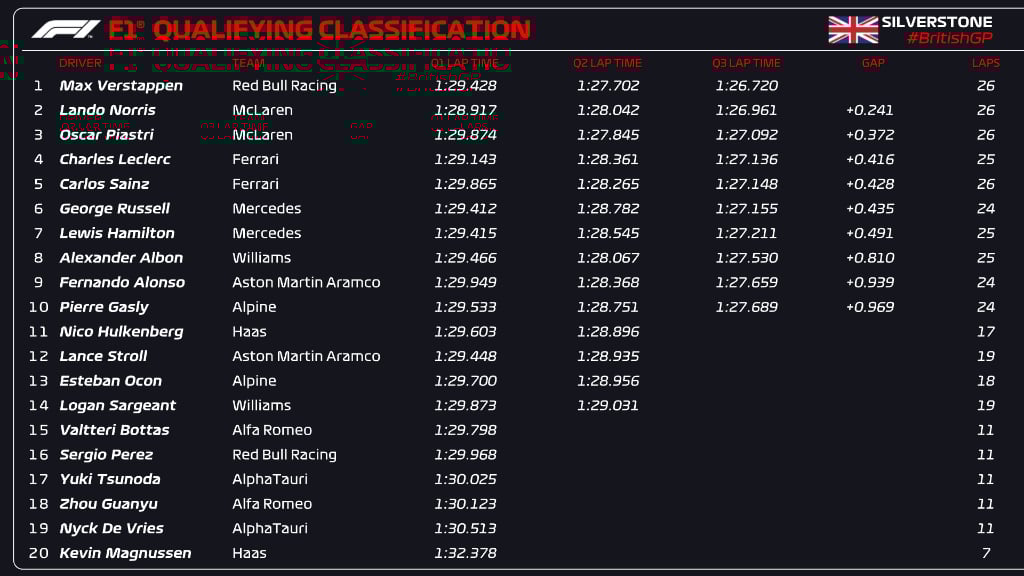Select the Q2 LAP TIME column header
1024x576 pixels.
click(x=607, y=63)
